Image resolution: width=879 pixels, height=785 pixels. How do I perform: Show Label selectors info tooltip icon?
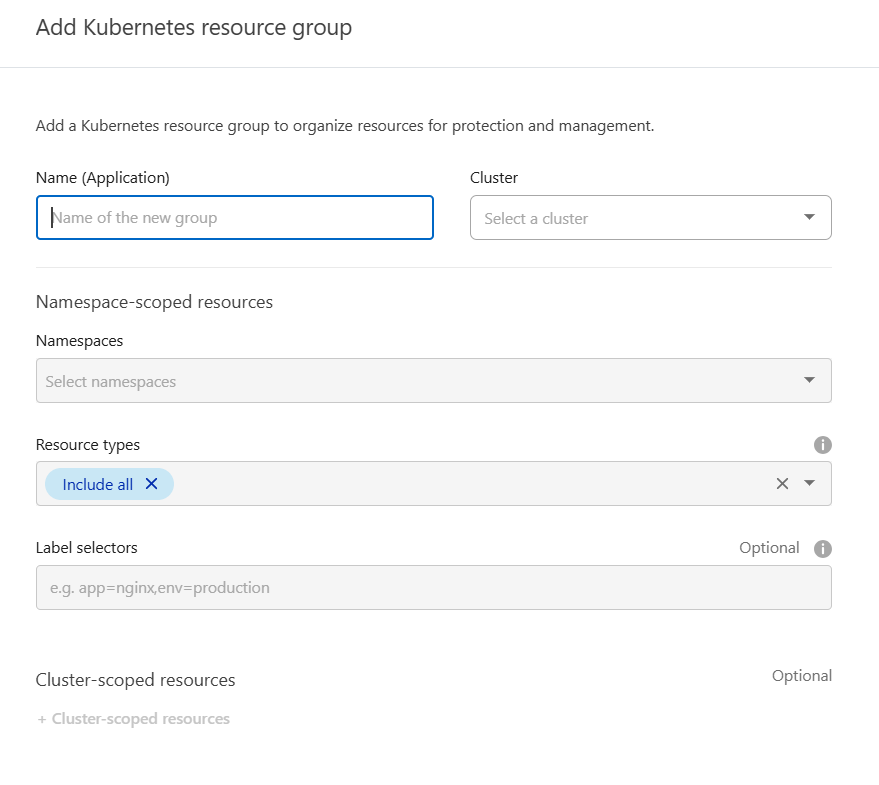(822, 548)
